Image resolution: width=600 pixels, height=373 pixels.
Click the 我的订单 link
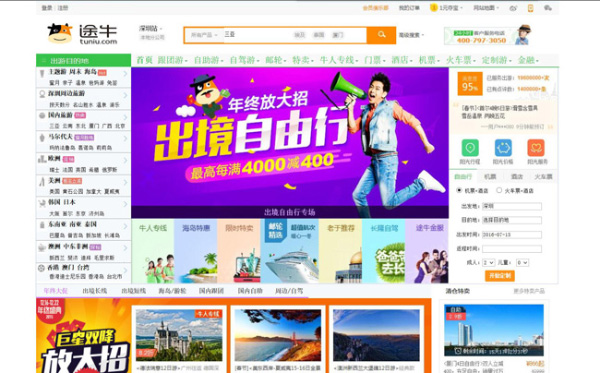tap(409, 8)
